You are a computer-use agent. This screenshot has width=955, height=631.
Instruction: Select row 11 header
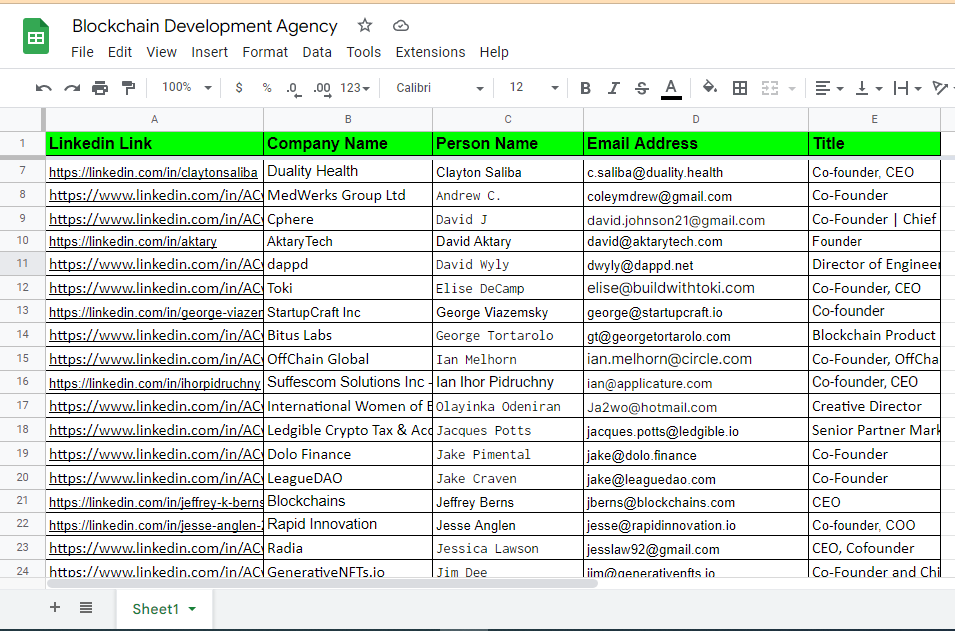23,264
